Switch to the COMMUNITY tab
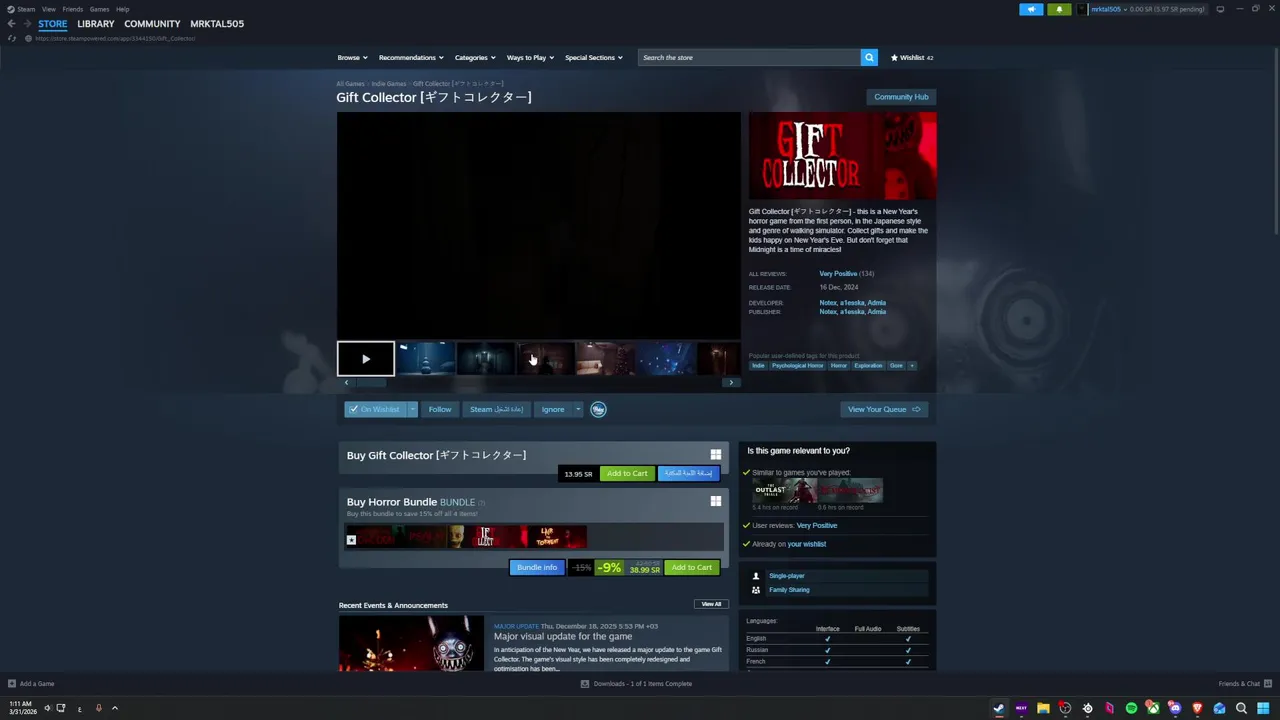 click(152, 24)
